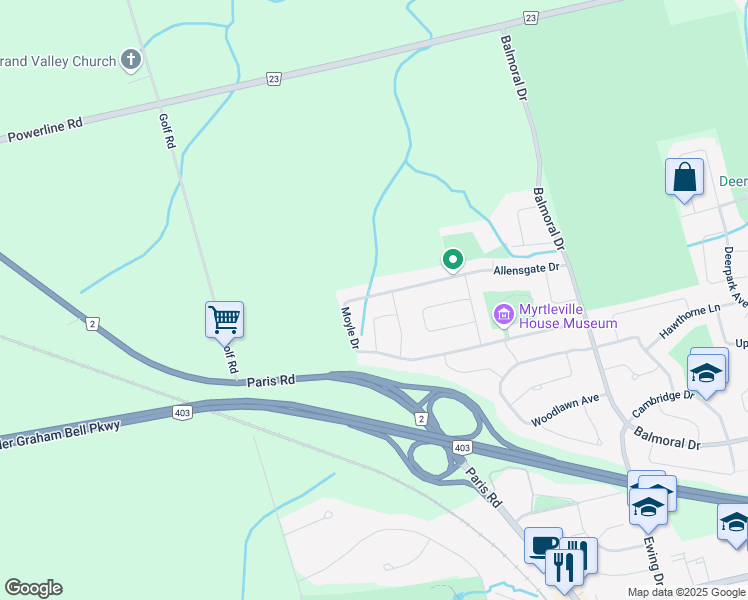Click the Allensgate Dr street label

pyautogui.click(x=526, y=269)
